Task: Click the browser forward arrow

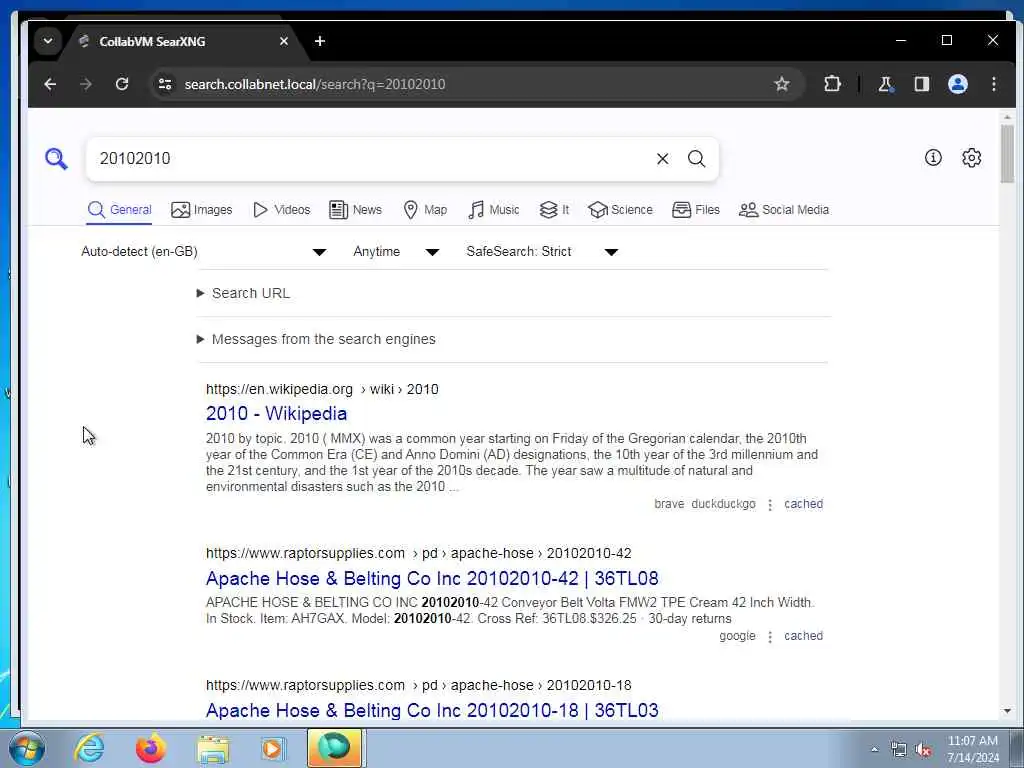Action: (86, 84)
